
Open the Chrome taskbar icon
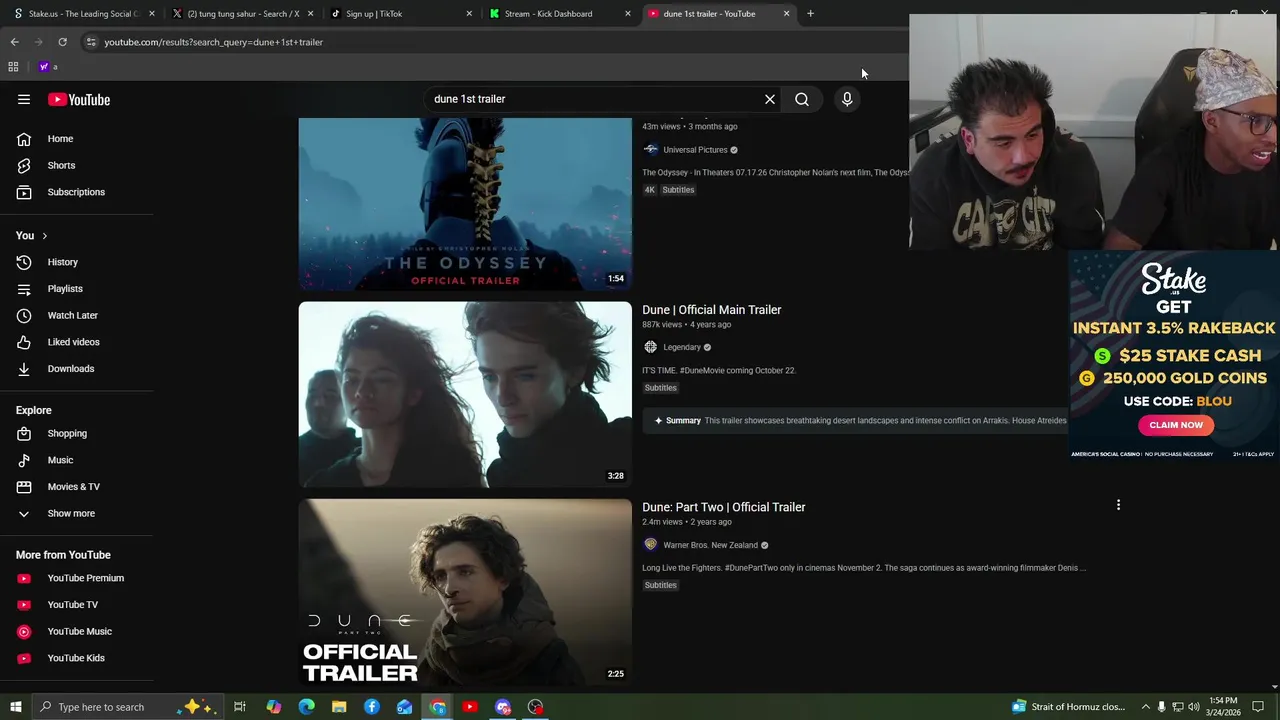point(438,707)
